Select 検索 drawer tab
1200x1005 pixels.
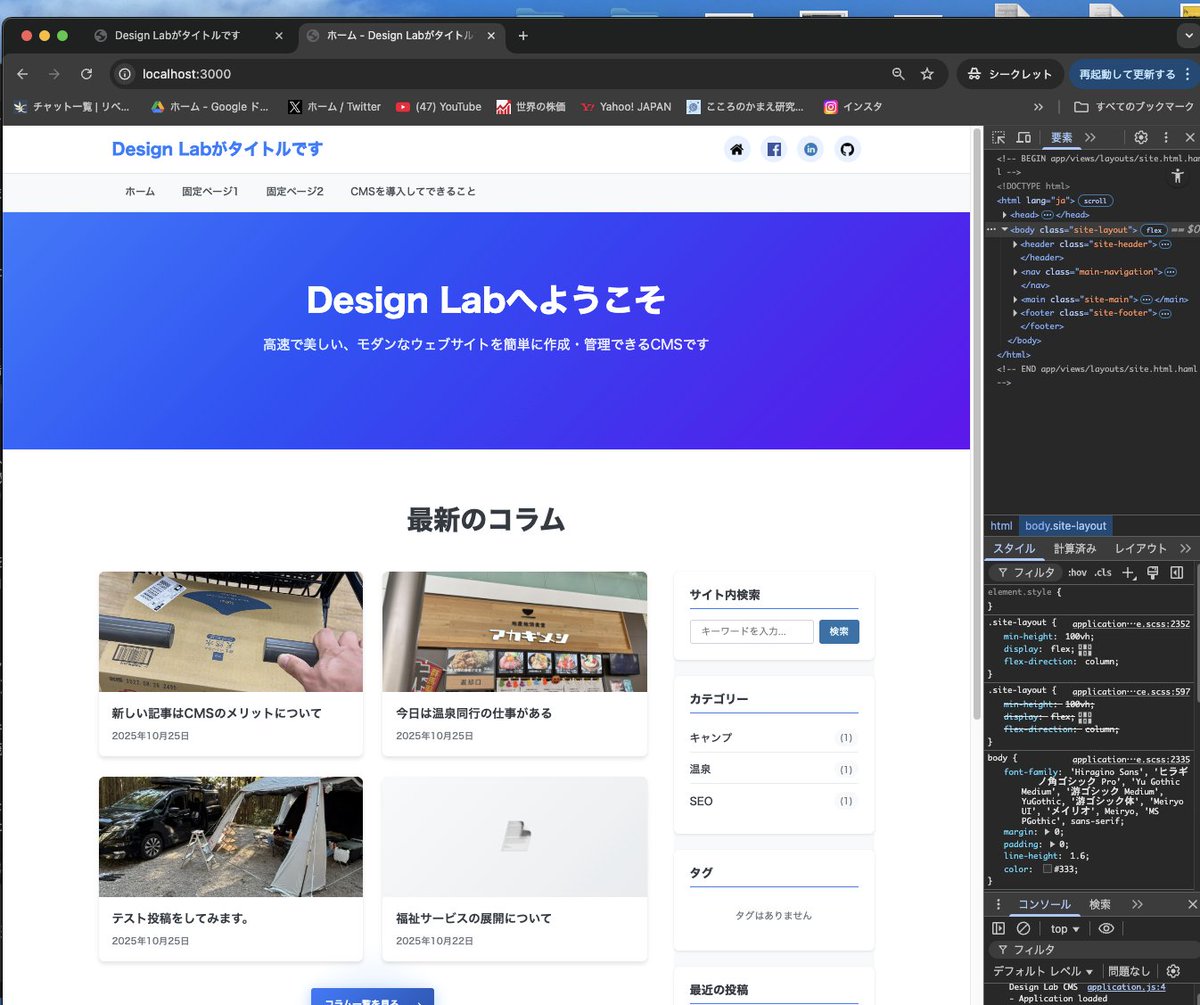click(x=1100, y=904)
